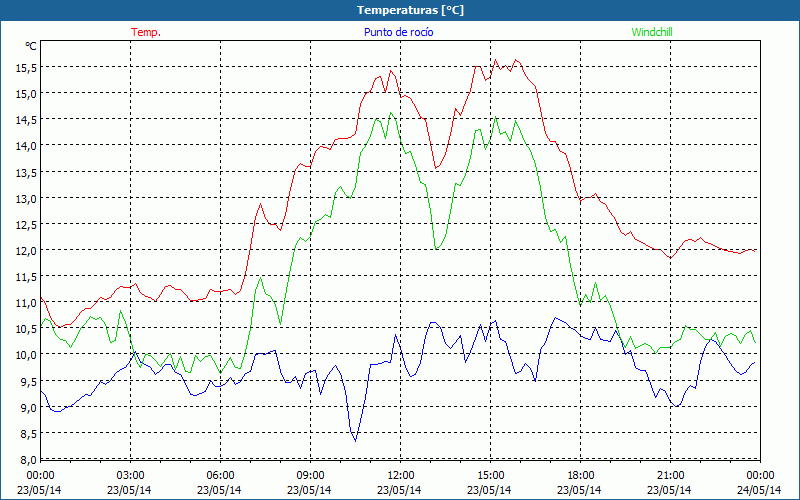Select the green 'Windchill' legend label

[x=652, y=32]
